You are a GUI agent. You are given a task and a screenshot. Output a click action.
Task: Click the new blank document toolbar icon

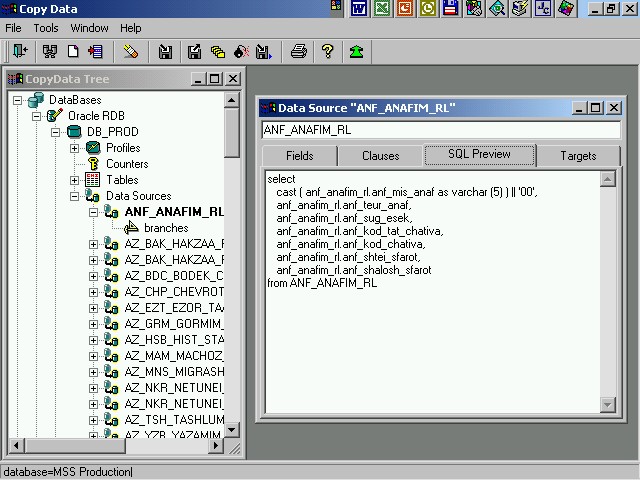pyautogui.click(x=74, y=52)
